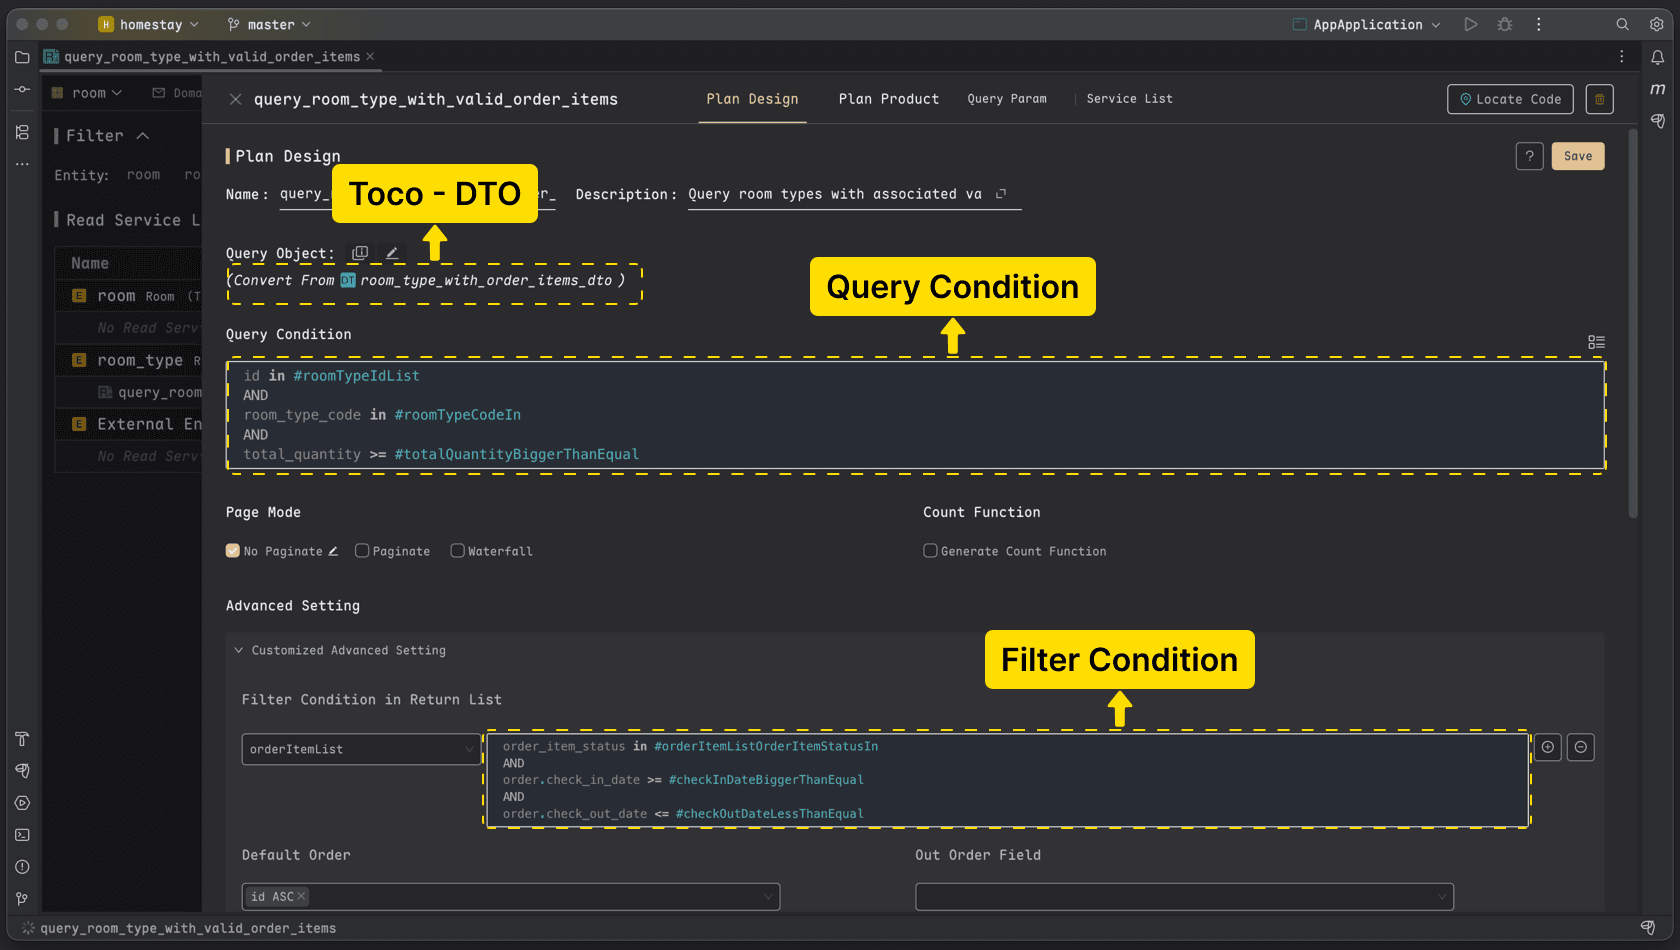Open the orderItemList dropdown
1680x950 pixels.
point(361,749)
